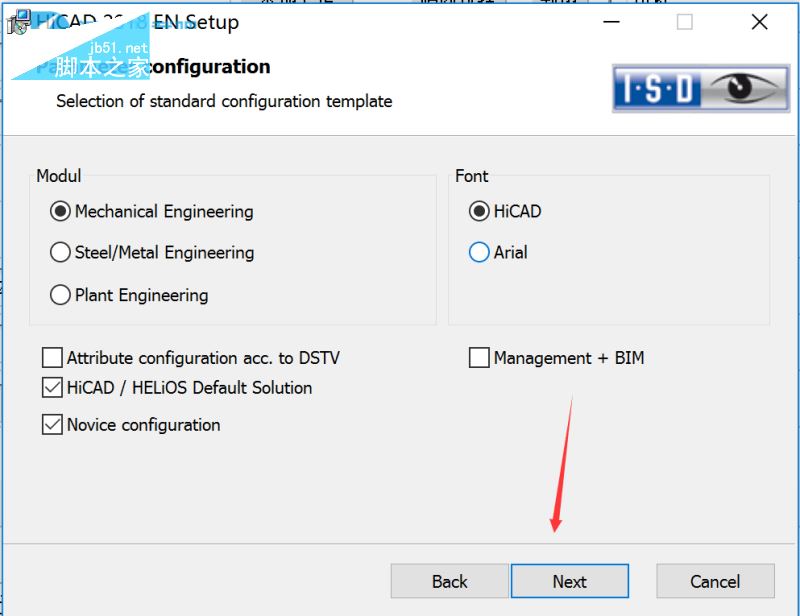This screenshot has width=800, height=616.
Task: Close the setup dialog with the X icon
Action: tap(759, 22)
